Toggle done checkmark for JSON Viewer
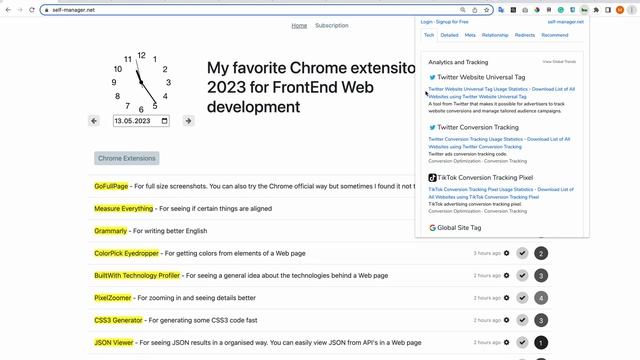This screenshot has width=640, height=360. (x=522, y=342)
